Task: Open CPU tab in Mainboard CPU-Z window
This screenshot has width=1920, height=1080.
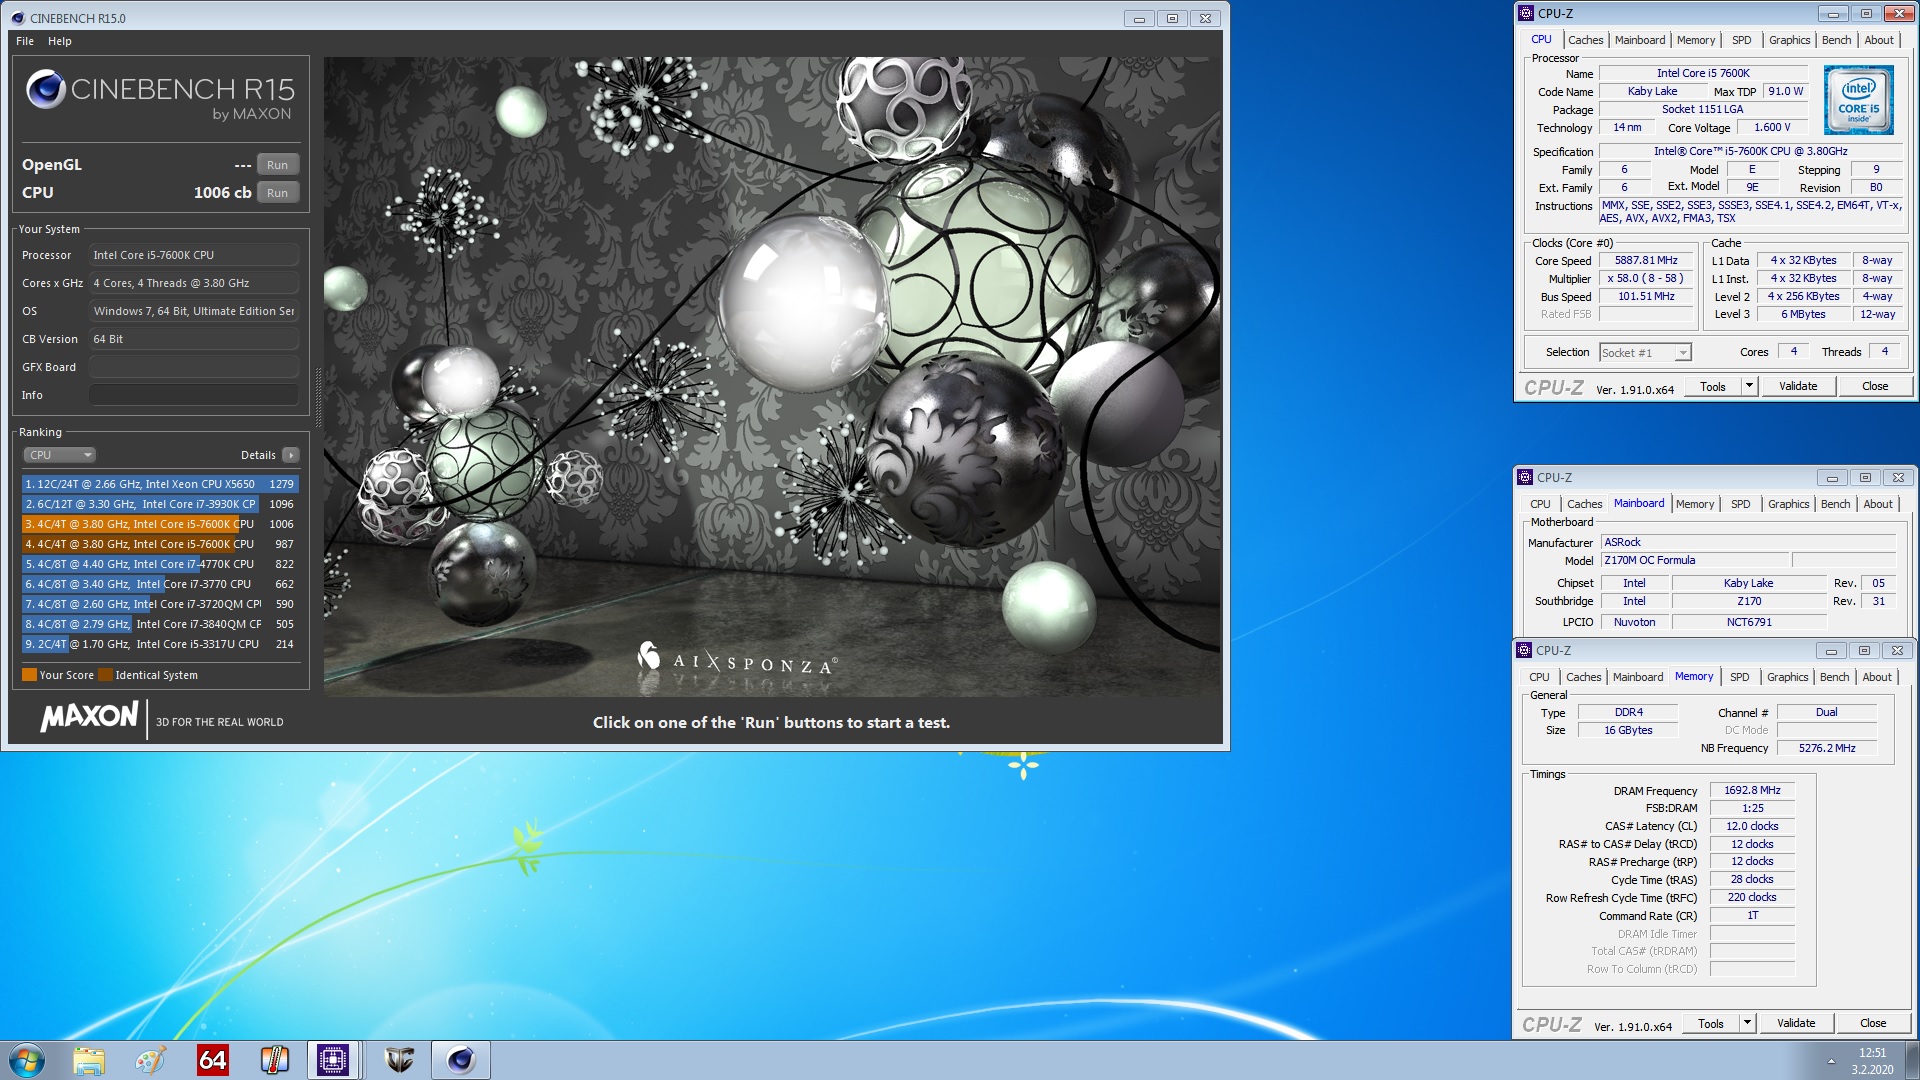Action: tap(1540, 504)
